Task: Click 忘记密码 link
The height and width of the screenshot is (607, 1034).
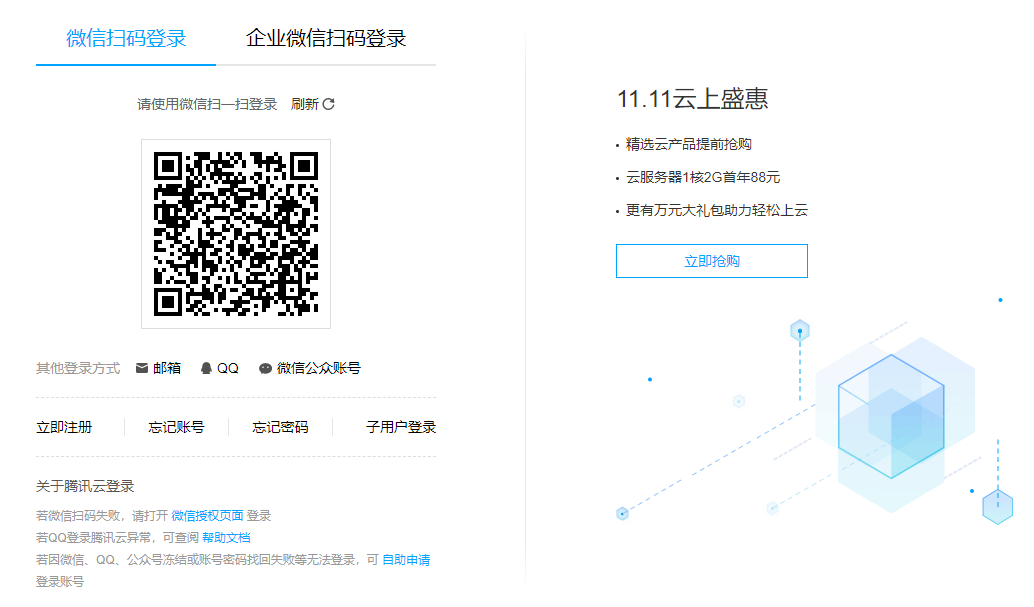Action: pyautogui.click(x=280, y=428)
